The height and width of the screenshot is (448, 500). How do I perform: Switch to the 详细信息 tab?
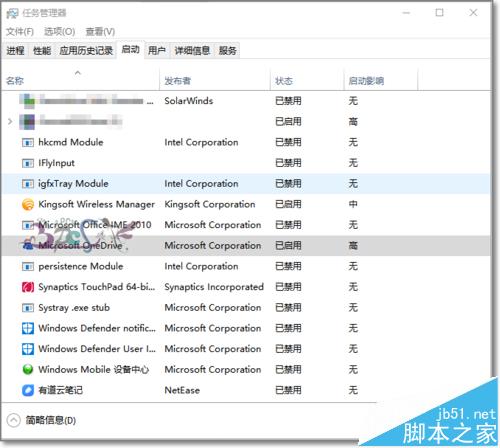(x=192, y=51)
